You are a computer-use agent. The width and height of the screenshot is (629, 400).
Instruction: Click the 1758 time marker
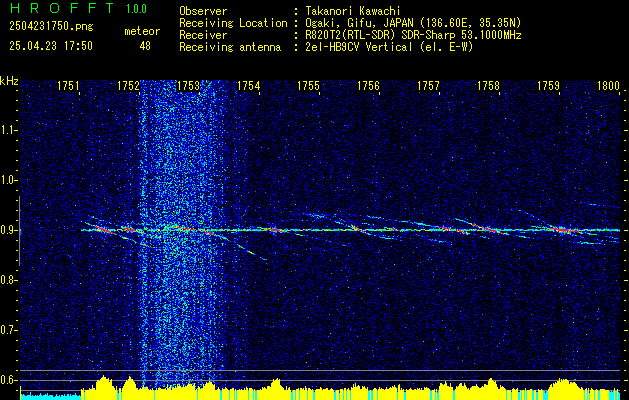pyautogui.click(x=489, y=85)
